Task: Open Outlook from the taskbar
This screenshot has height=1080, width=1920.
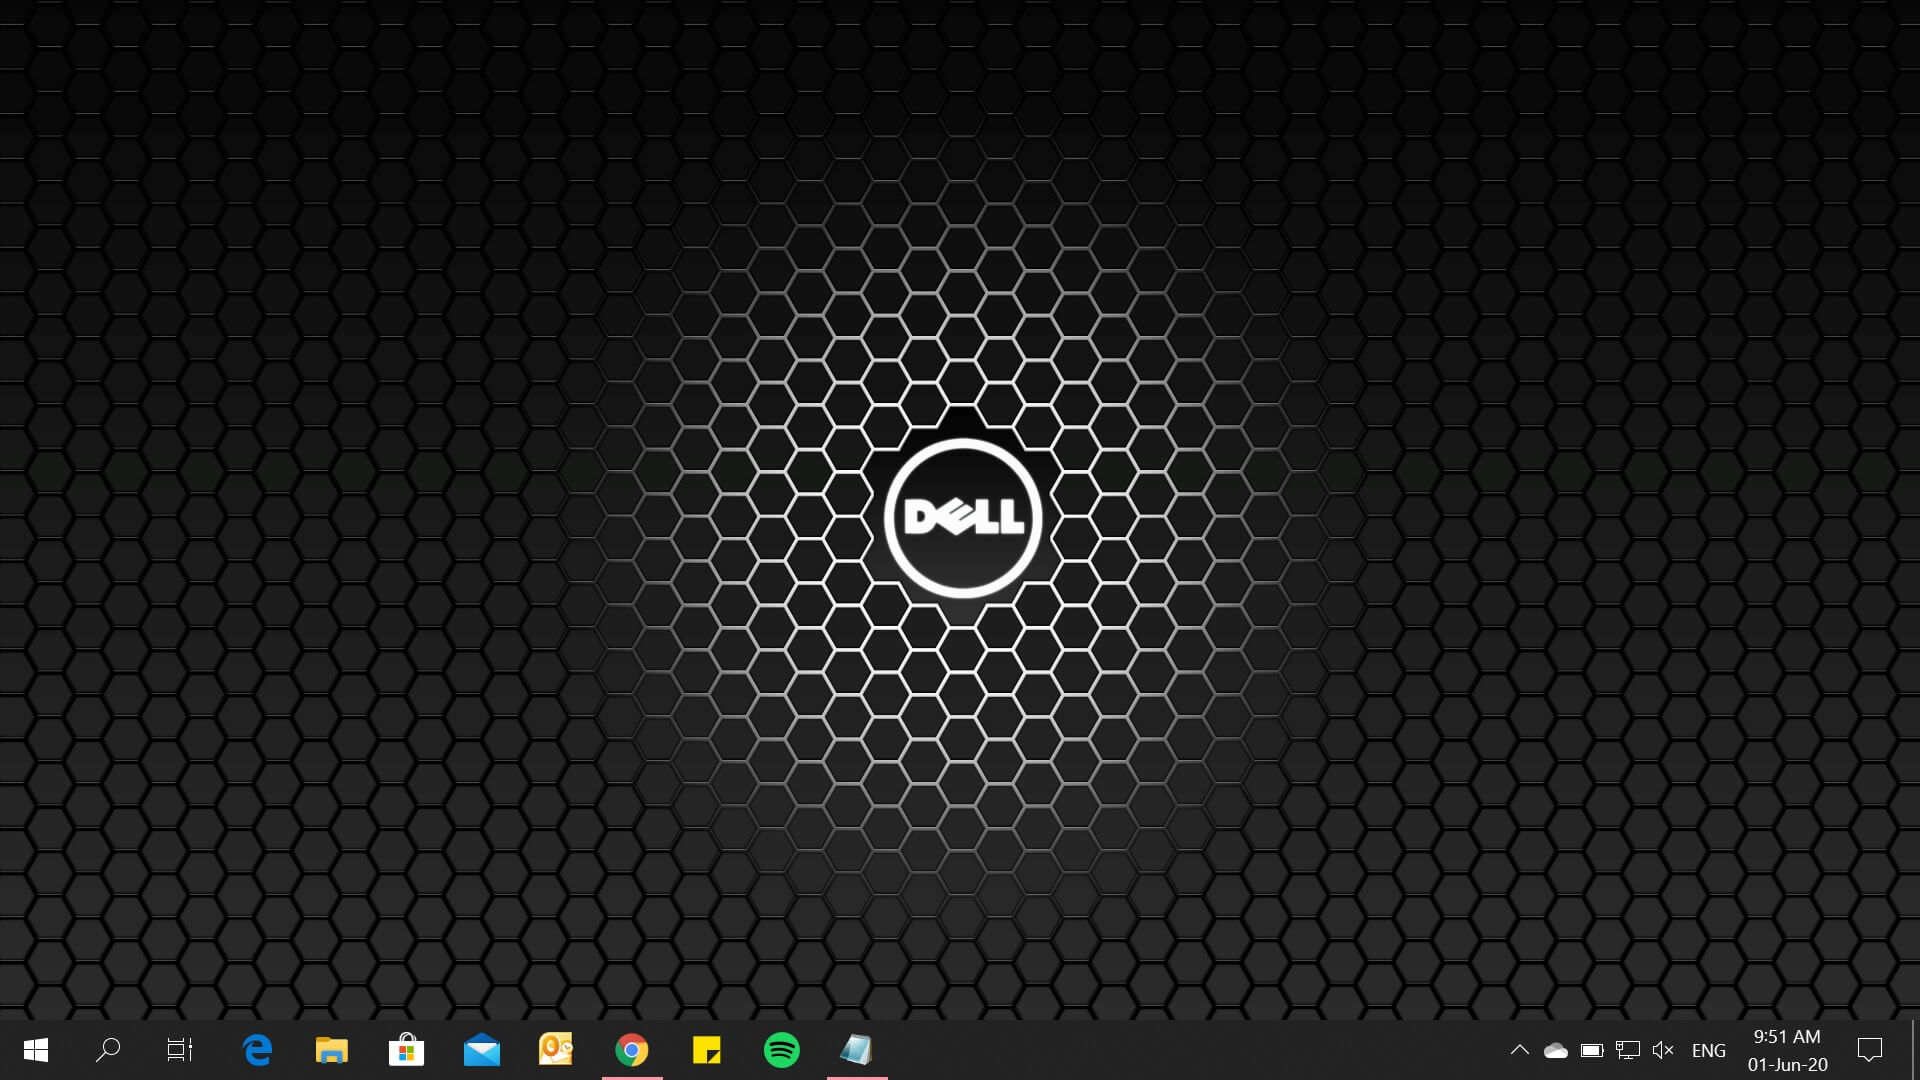Action: 556,1049
